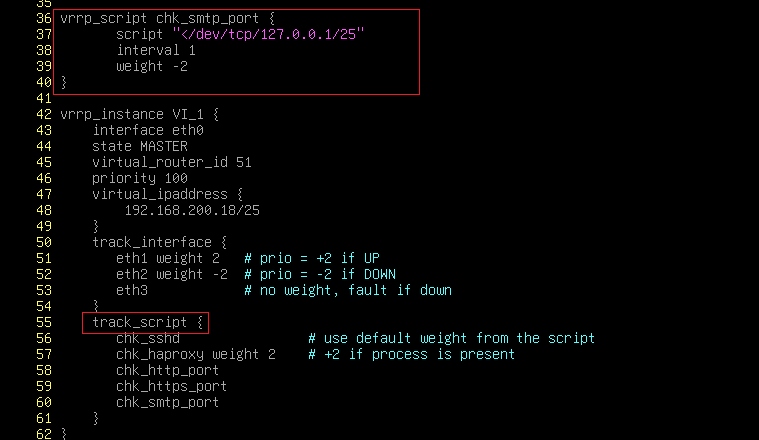This screenshot has height=440, width=759.
Task: Click priority 100 line
Action: tap(140, 179)
